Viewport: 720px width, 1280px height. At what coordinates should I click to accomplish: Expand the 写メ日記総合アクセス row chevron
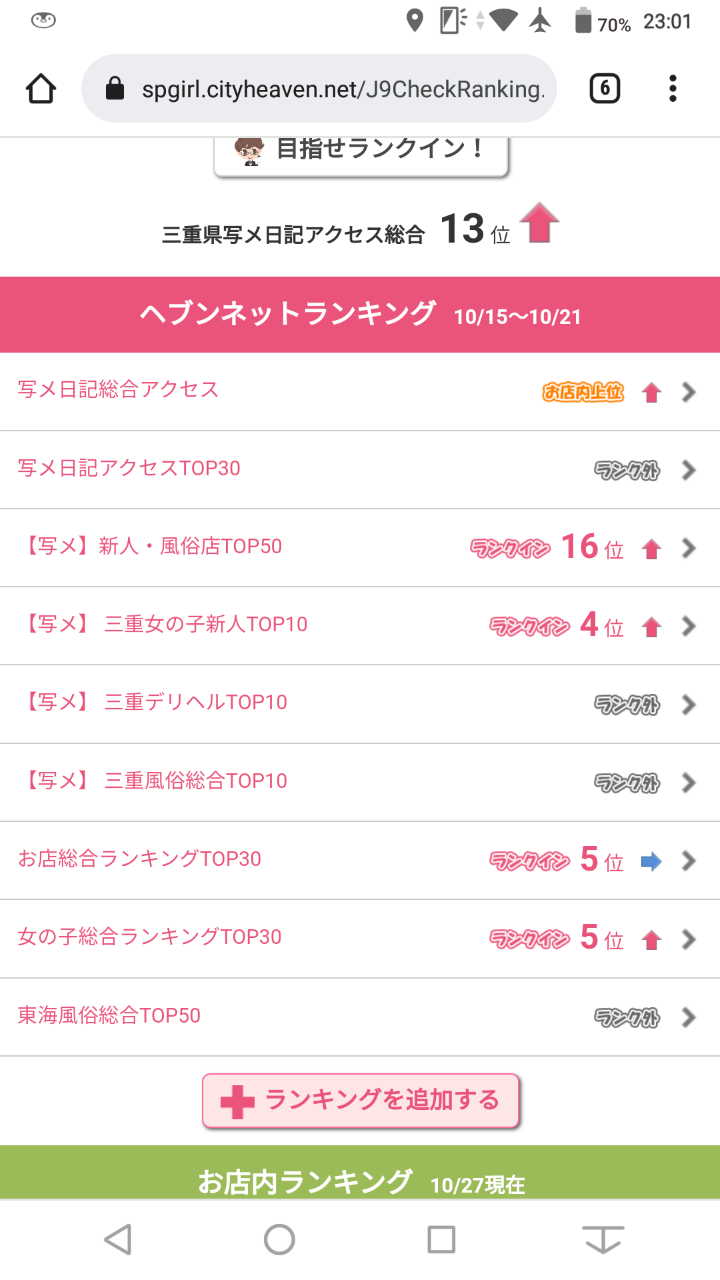pyautogui.click(x=688, y=392)
